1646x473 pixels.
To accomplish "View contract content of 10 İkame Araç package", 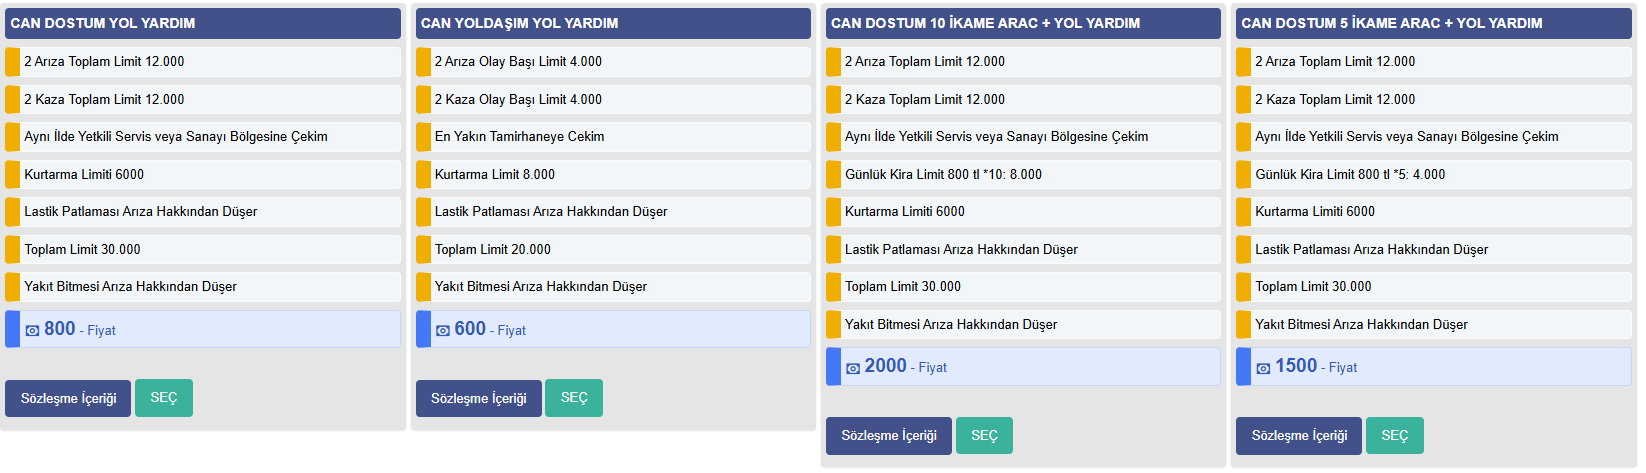I will [x=889, y=436].
